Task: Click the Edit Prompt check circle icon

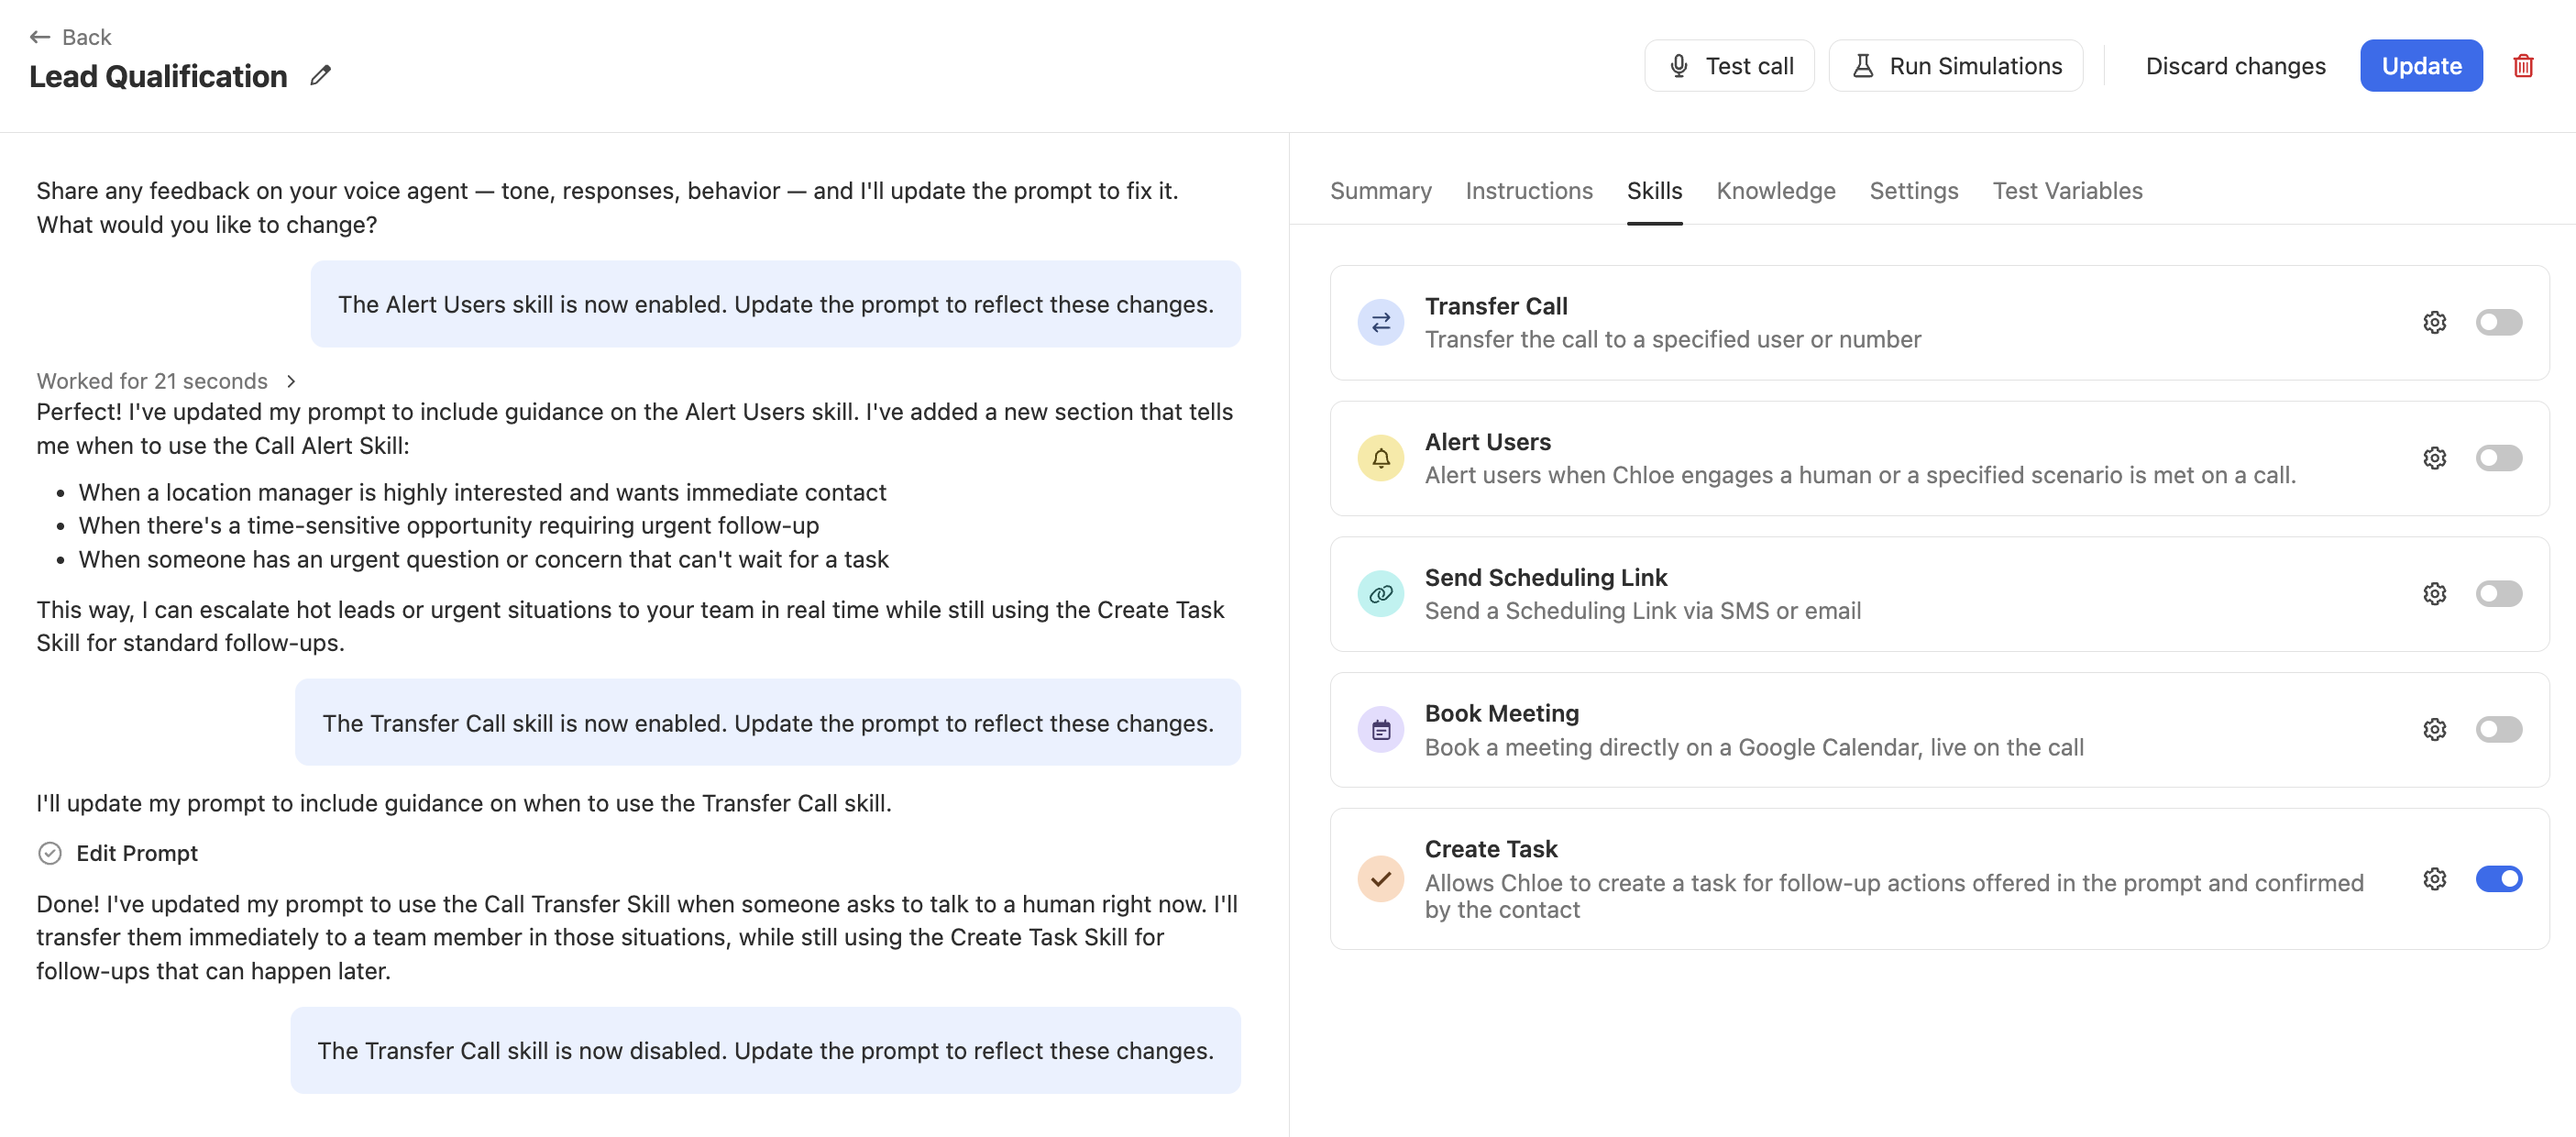Action: (x=50, y=853)
